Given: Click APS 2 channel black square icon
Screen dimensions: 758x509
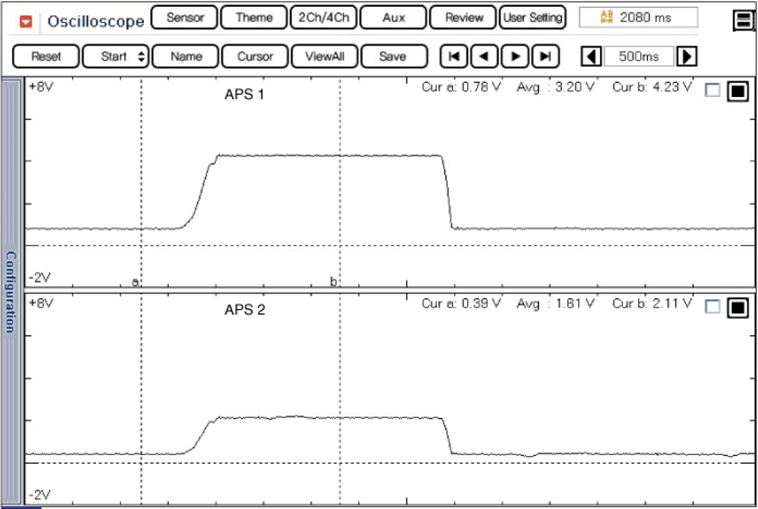Looking at the screenshot, I should (737, 307).
